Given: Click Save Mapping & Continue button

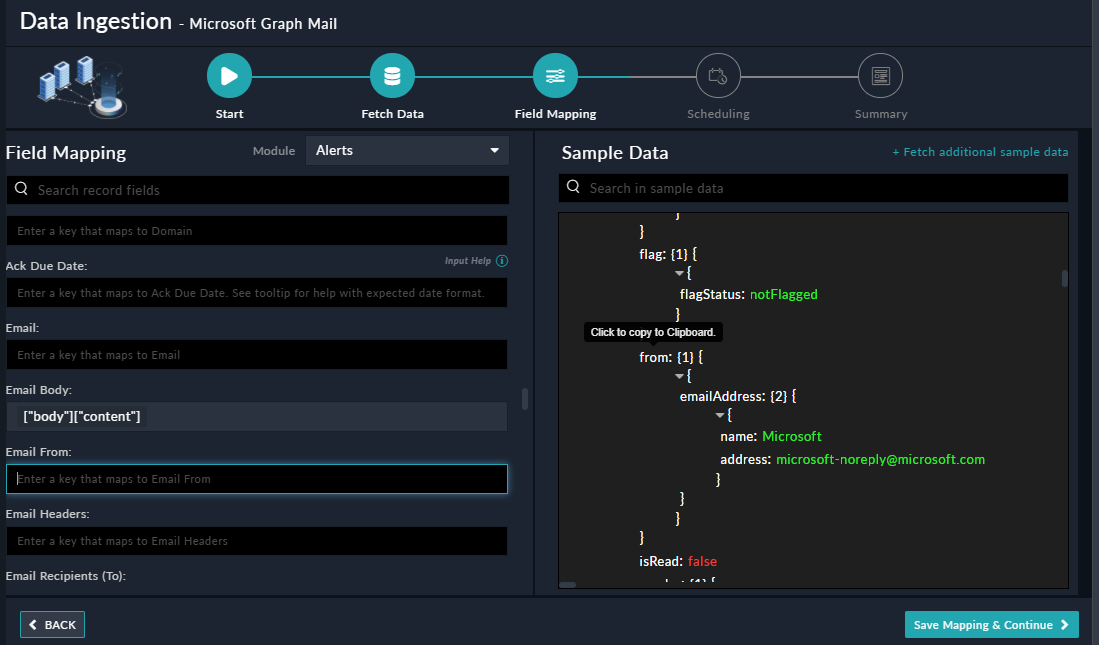Looking at the screenshot, I should (x=991, y=625).
